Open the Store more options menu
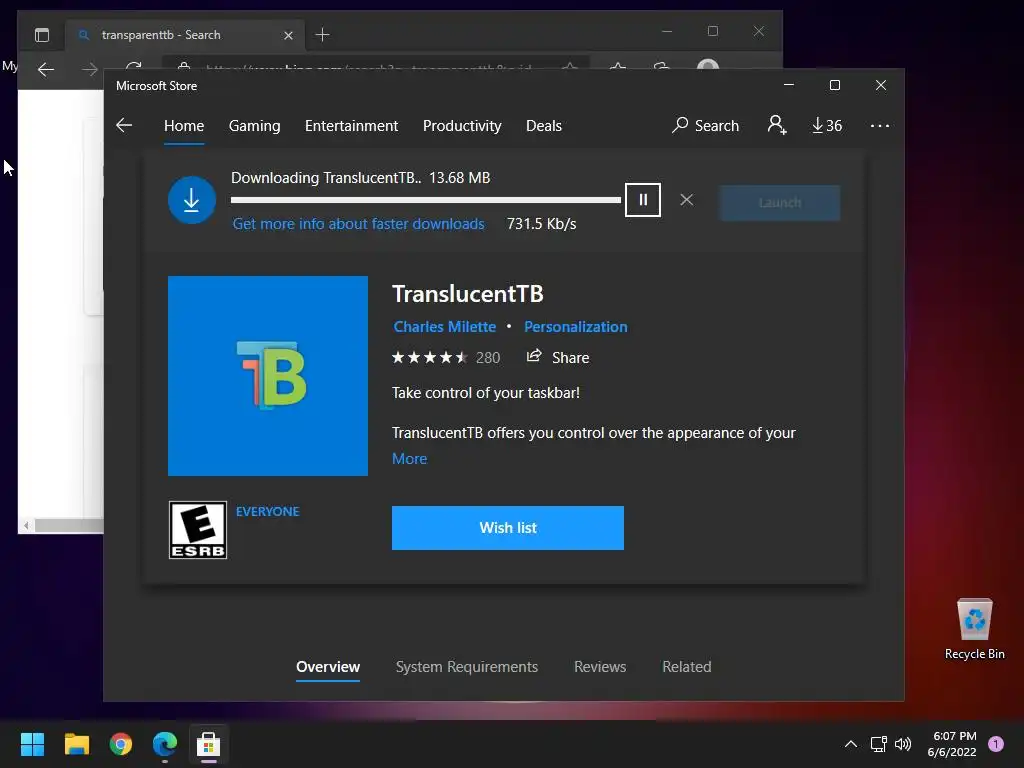This screenshot has width=1024, height=768. [x=880, y=125]
